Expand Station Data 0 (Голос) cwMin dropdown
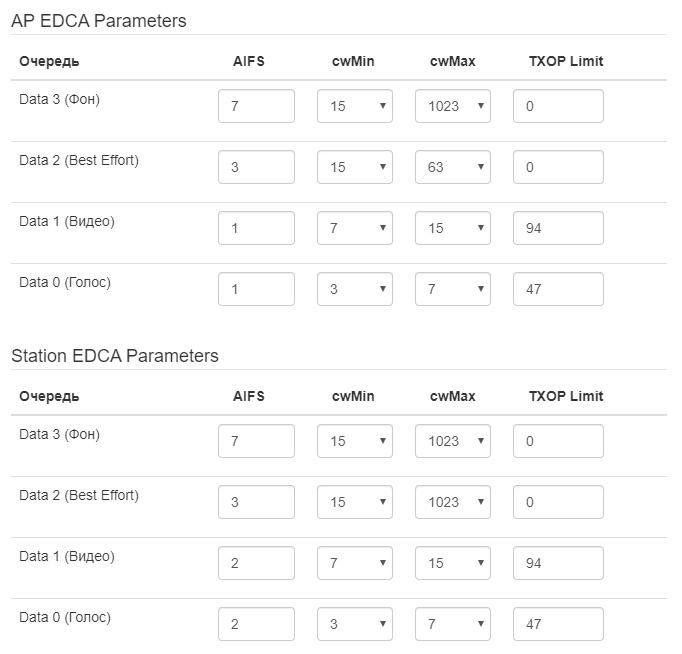The width and height of the screenshot is (682, 654). click(x=354, y=624)
